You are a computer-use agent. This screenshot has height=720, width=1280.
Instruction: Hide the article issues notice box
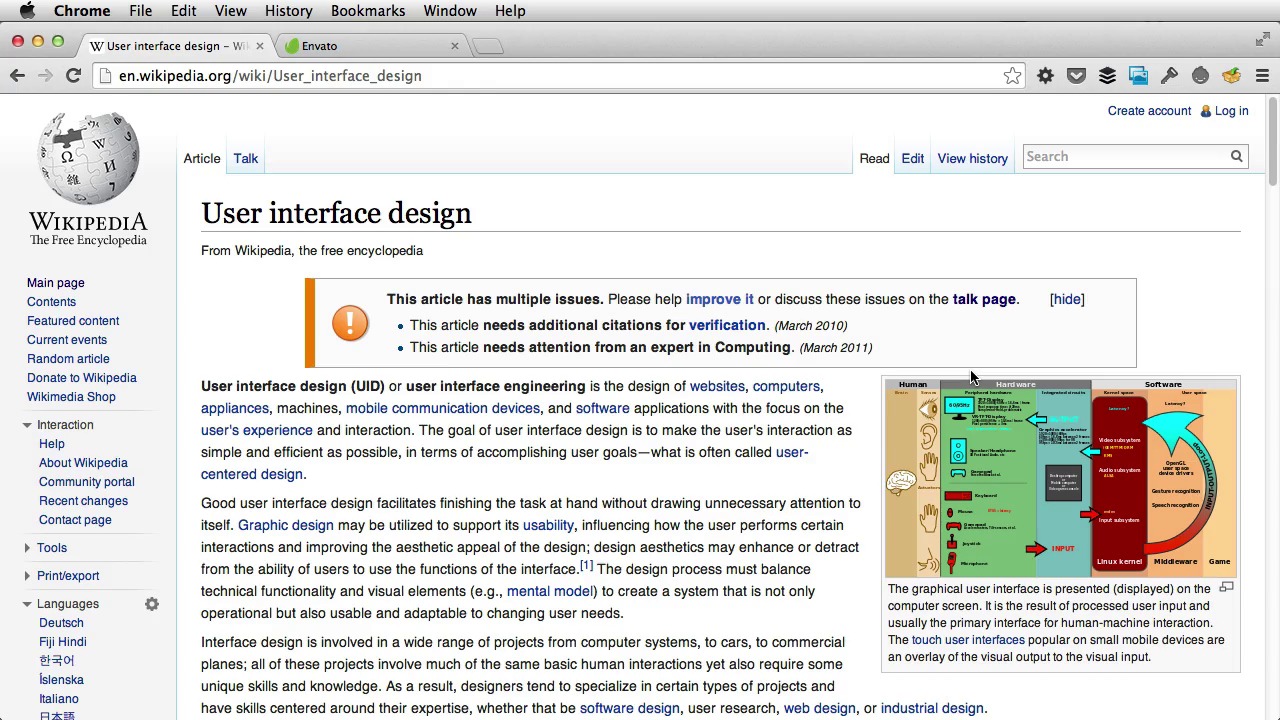[x=1066, y=299]
